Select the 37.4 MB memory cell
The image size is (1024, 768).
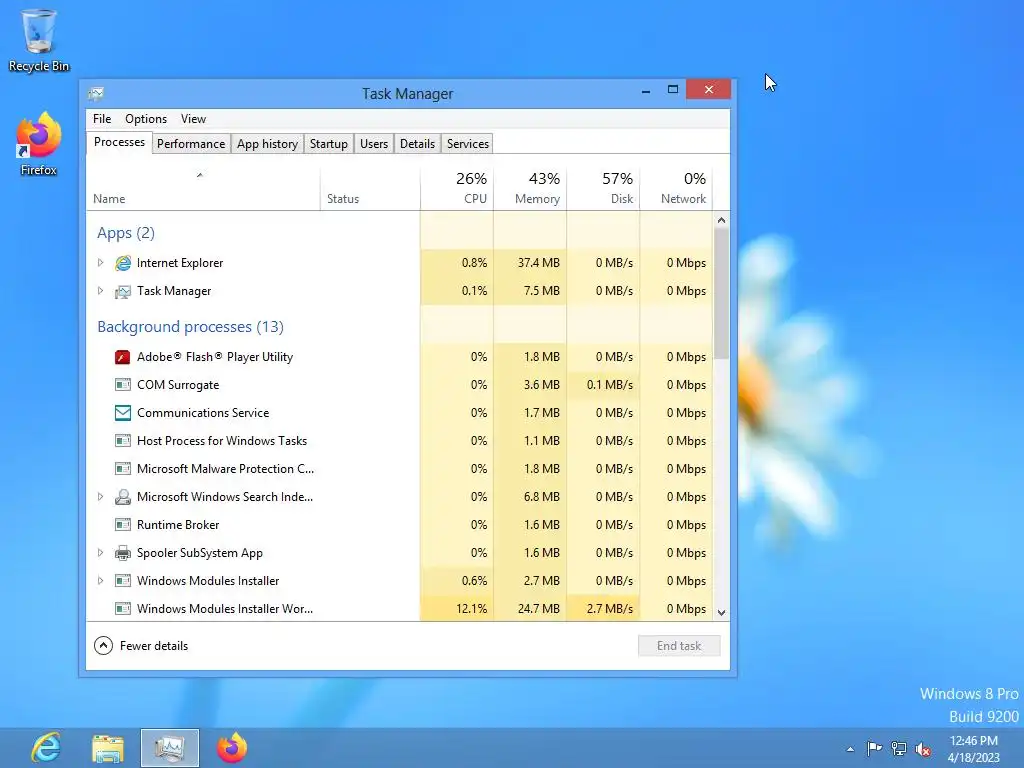pyautogui.click(x=530, y=263)
